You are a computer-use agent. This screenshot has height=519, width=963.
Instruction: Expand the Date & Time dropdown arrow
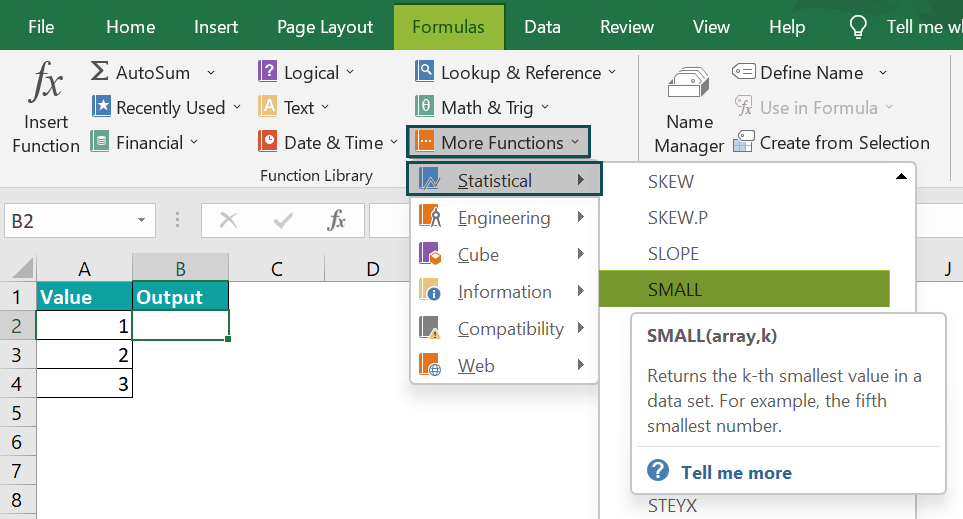point(394,142)
